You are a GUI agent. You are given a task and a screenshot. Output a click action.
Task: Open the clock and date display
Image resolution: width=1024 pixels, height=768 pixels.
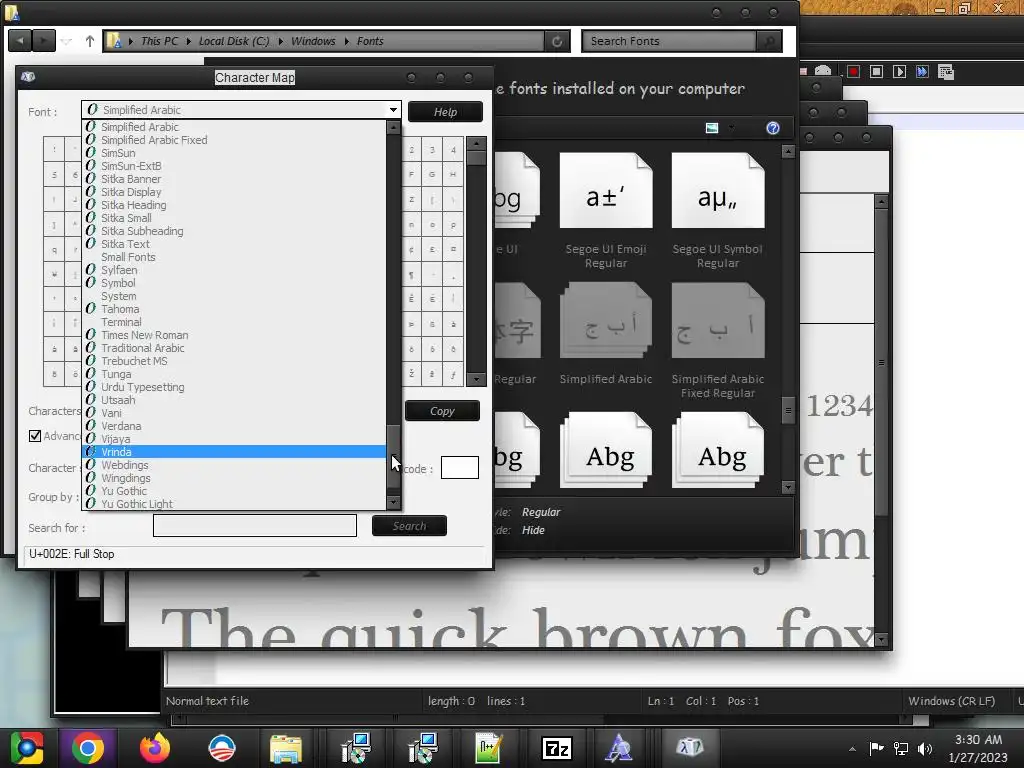pyautogui.click(x=978, y=748)
